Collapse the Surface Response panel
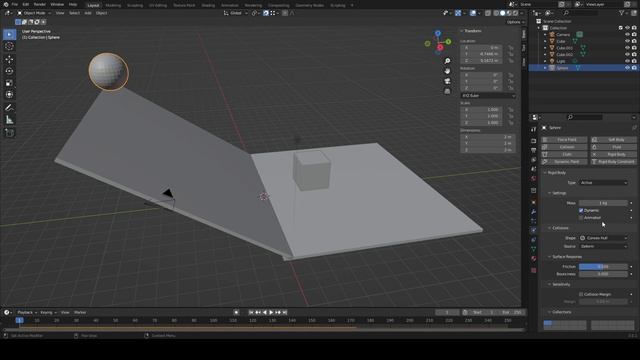This screenshot has width=640, height=360. (566, 257)
